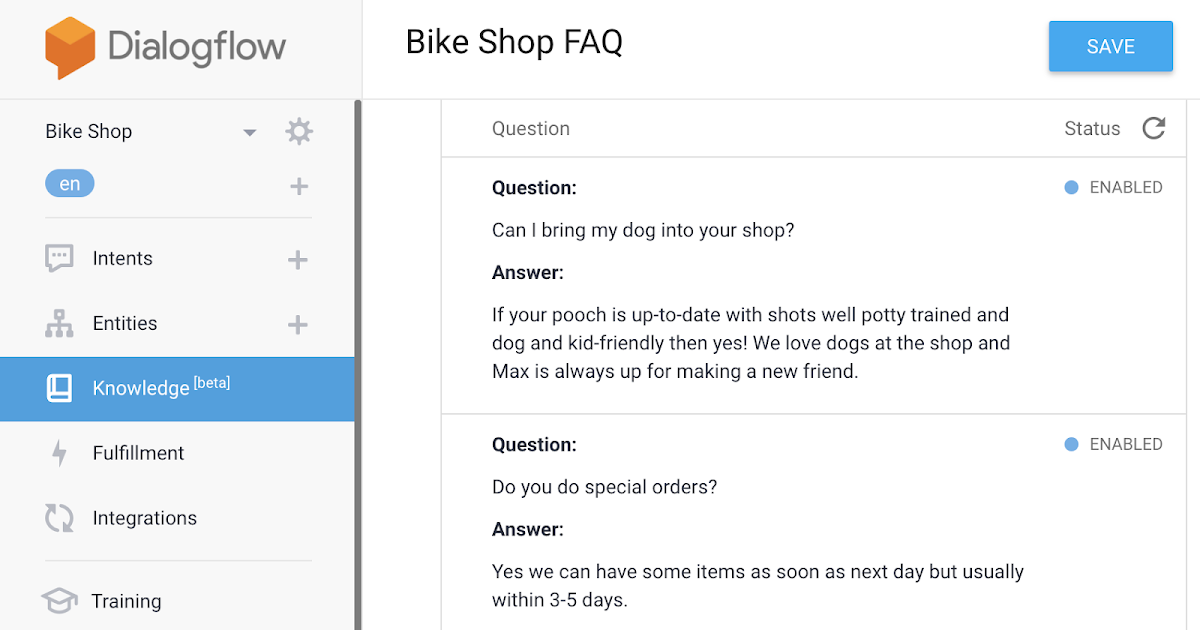Screen dimensions: 1200x630
Task: Click the Integrations sync arrows icon
Action: point(59,518)
